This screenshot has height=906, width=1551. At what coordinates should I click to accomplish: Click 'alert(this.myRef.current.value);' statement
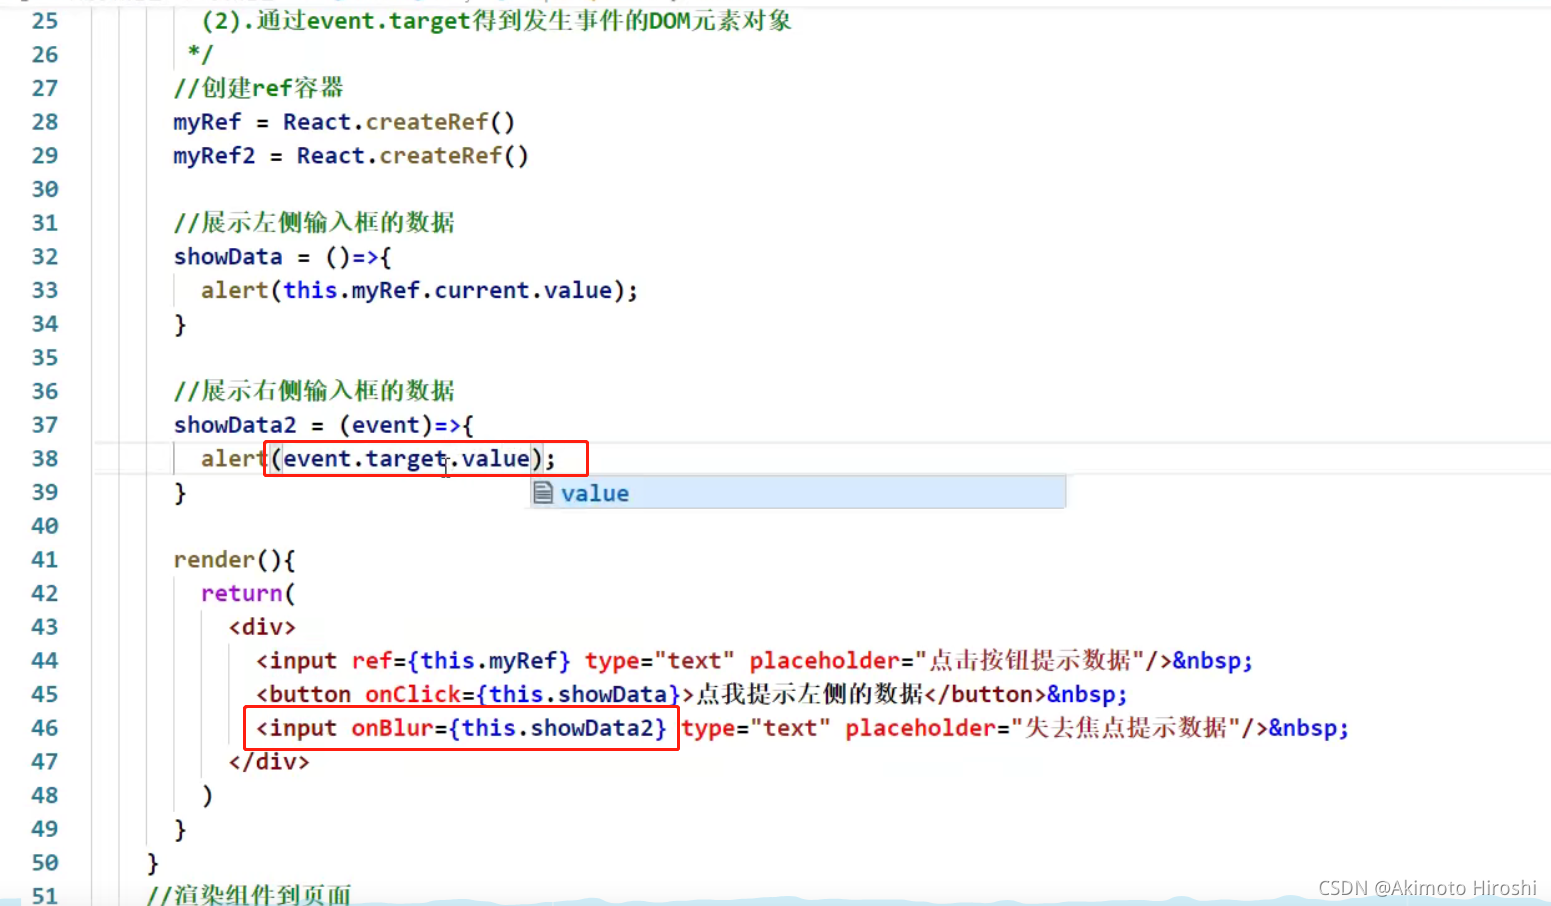tap(419, 291)
